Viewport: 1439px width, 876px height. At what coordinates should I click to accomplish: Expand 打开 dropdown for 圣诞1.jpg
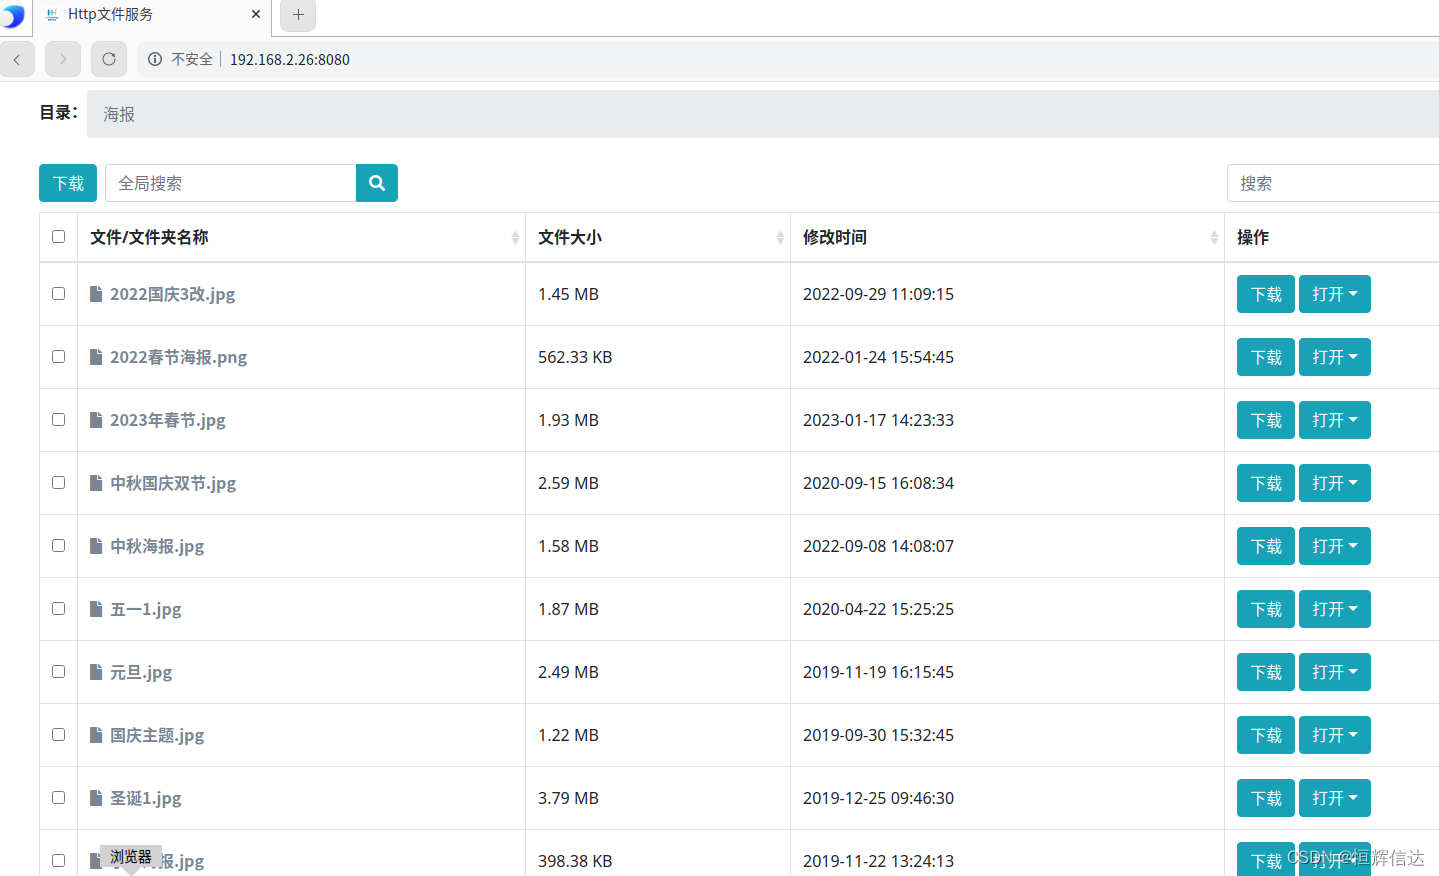coord(1334,798)
